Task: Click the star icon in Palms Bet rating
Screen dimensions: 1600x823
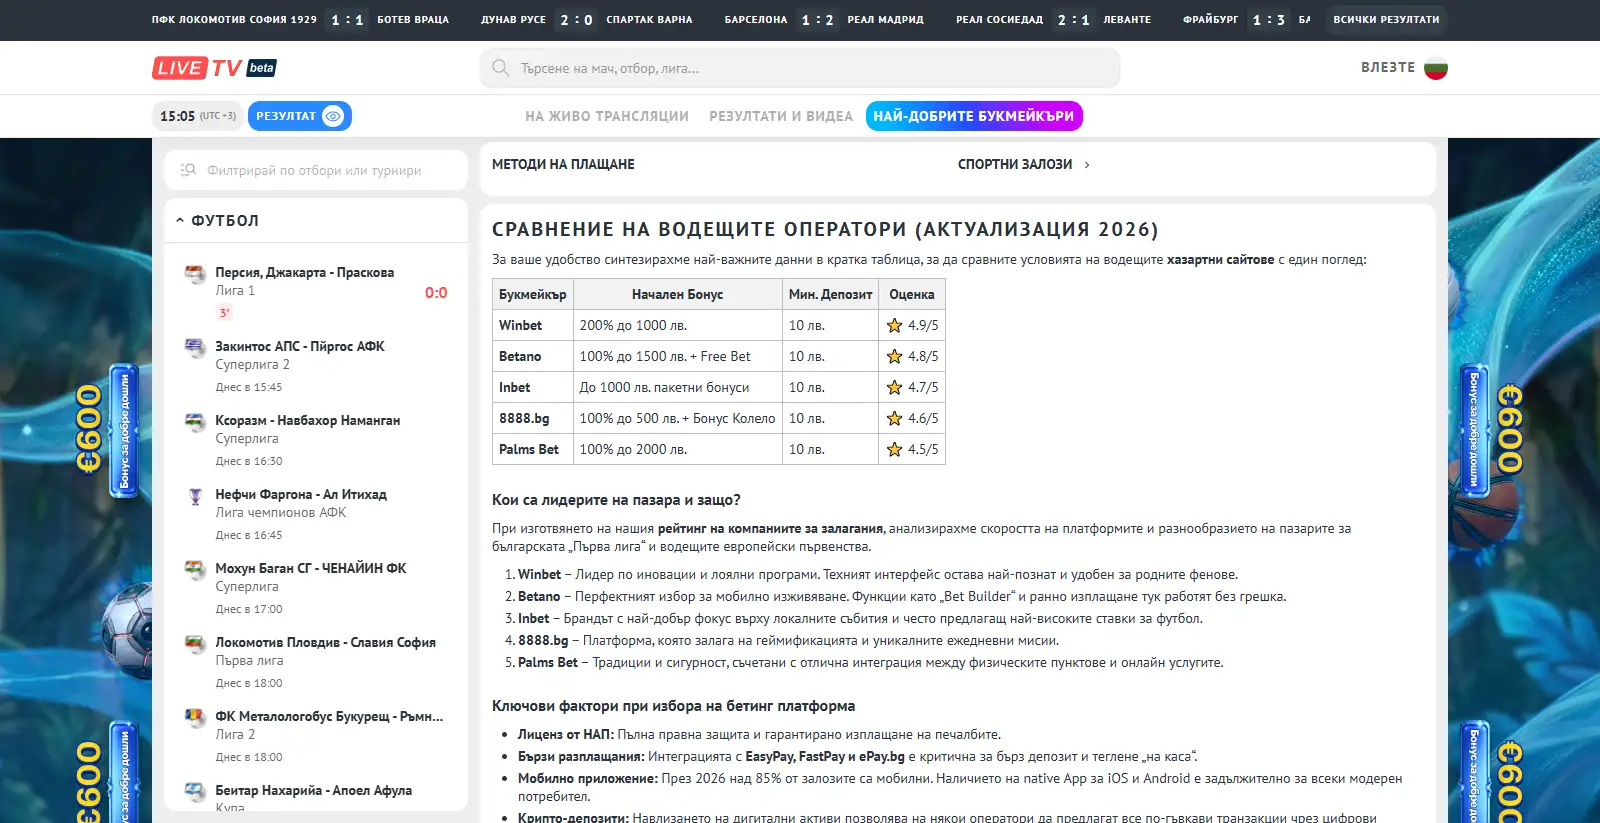Action: (x=895, y=449)
